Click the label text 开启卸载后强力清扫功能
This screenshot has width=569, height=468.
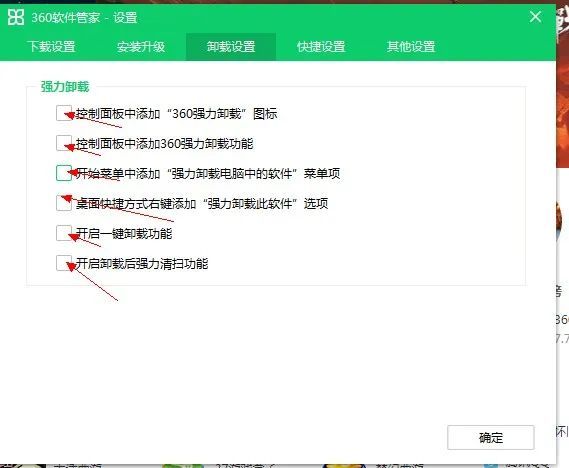142,263
